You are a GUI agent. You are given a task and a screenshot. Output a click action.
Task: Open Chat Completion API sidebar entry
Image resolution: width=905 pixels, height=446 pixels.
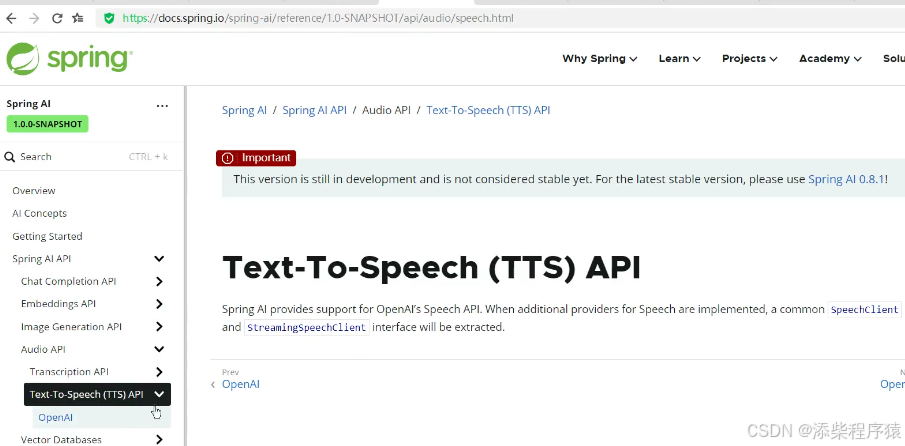pyautogui.click(x=69, y=282)
